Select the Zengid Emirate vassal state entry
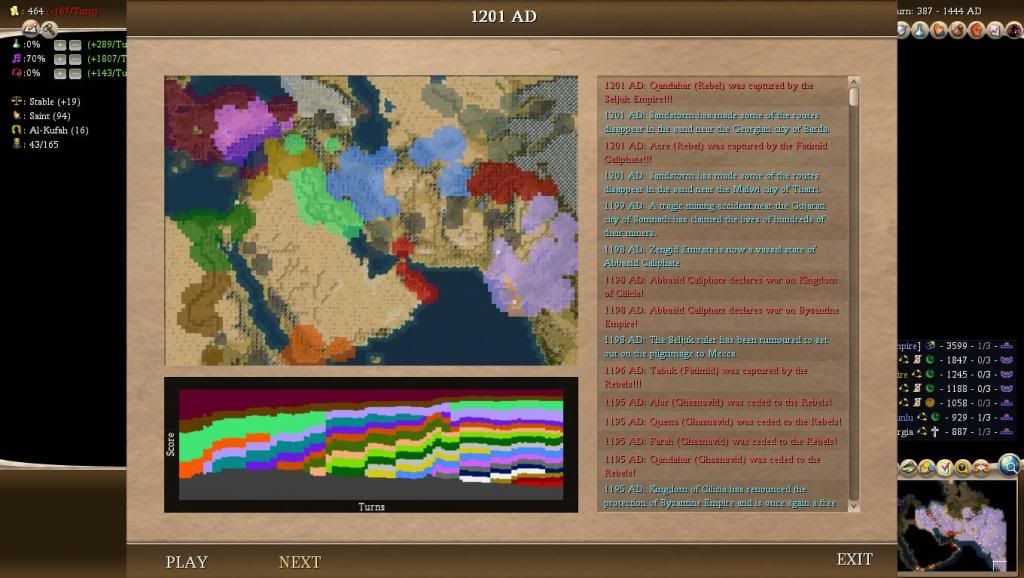Screen dimensions: 1024x578 (x=722, y=256)
